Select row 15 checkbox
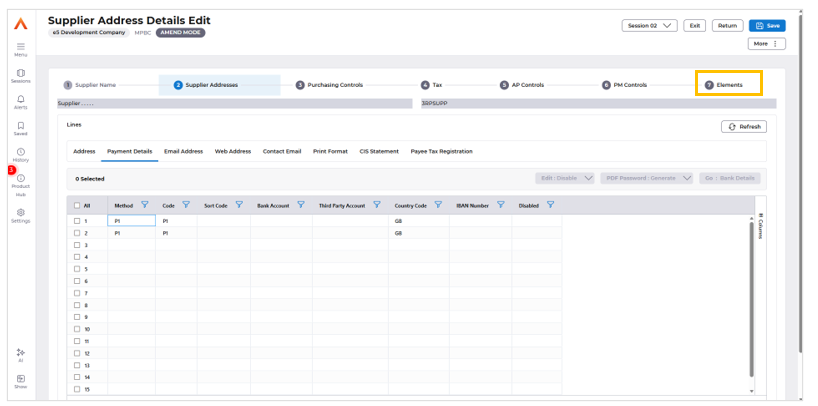Screen dimensions: 818x406 (77, 389)
